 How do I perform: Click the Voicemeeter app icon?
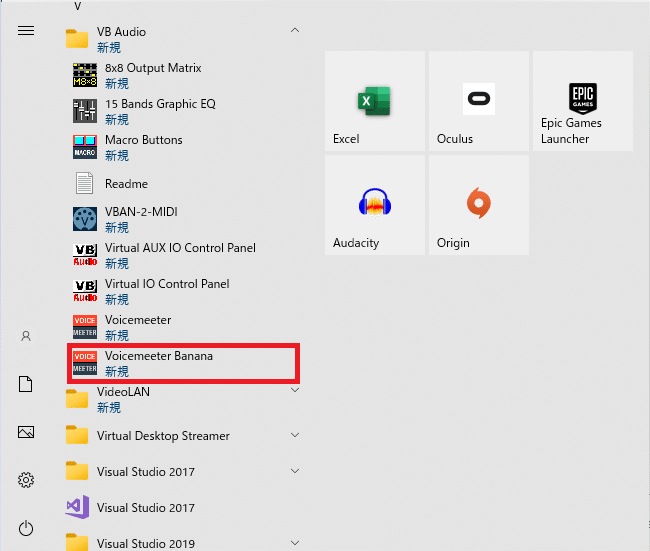tap(85, 327)
